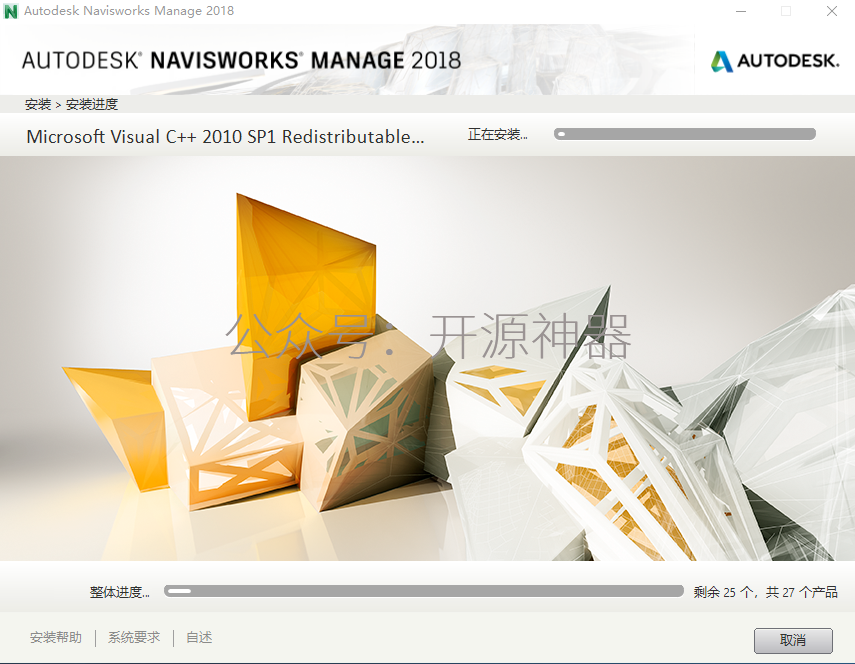Click the 剩余 25 个，共 27 个产品 text
The image size is (855, 664).
pyautogui.click(x=766, y=592)
